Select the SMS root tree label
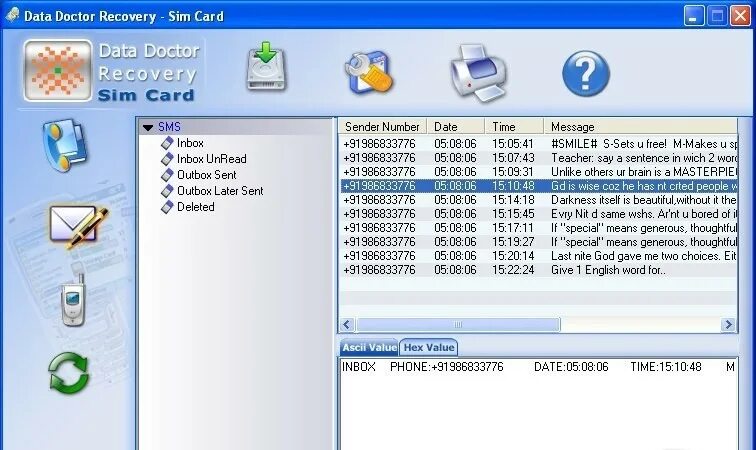756x450 pixels. (x=169, y=127)
